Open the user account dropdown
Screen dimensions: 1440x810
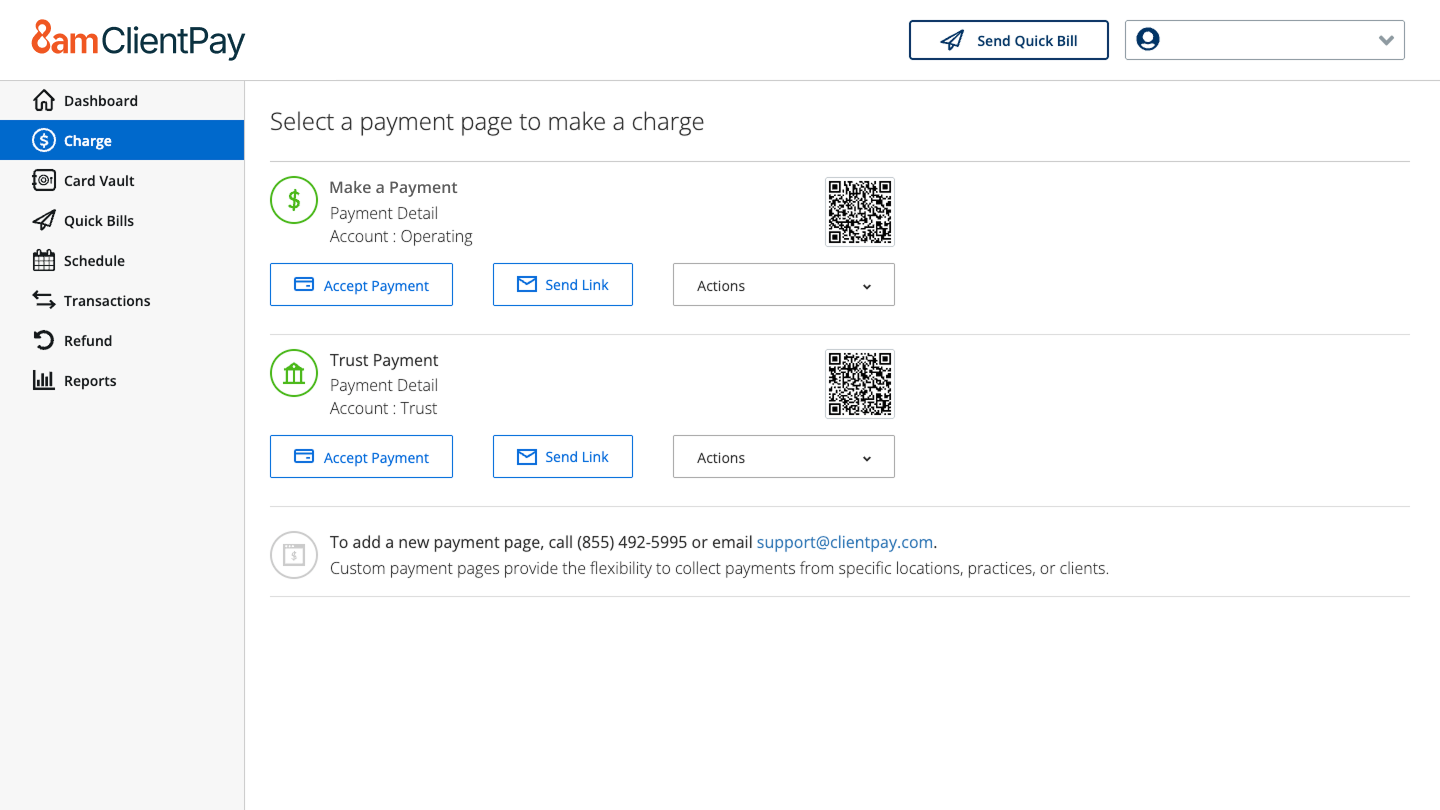click(x=1264, y=41)
